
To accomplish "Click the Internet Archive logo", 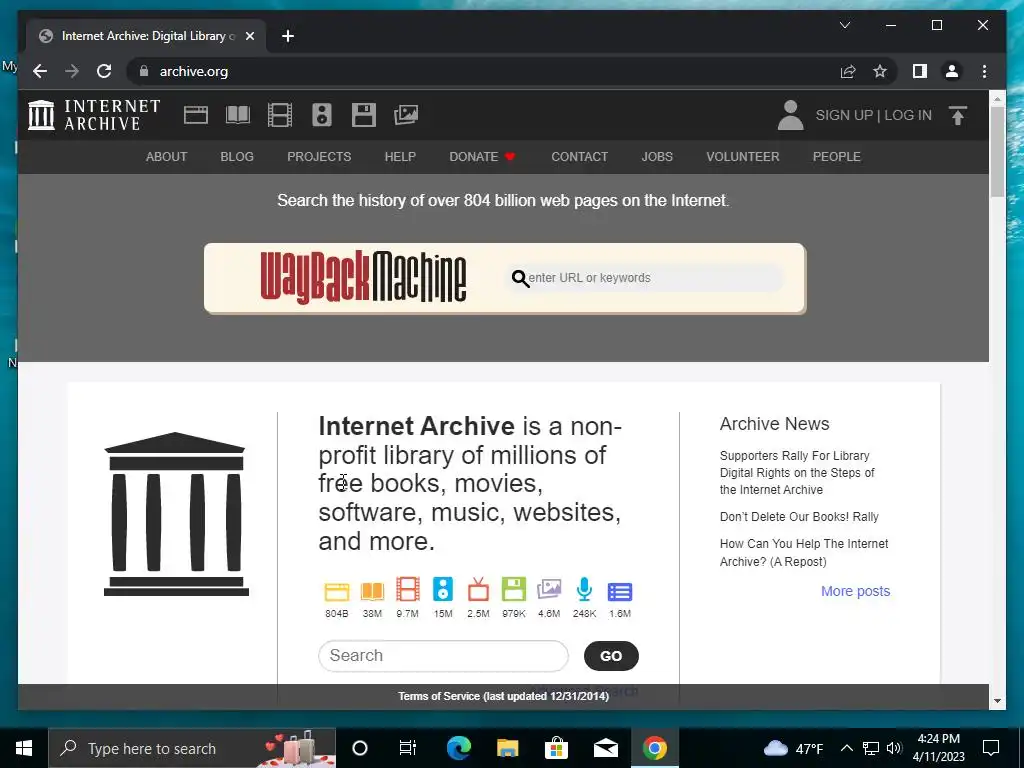I will pos(94,115).
